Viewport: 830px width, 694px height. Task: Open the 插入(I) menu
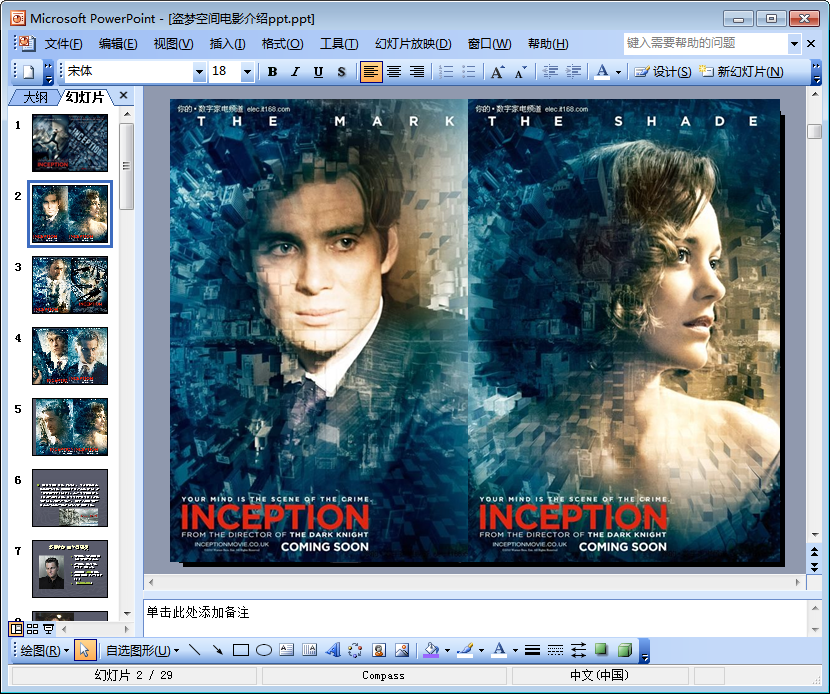click(x=227, y=43)
